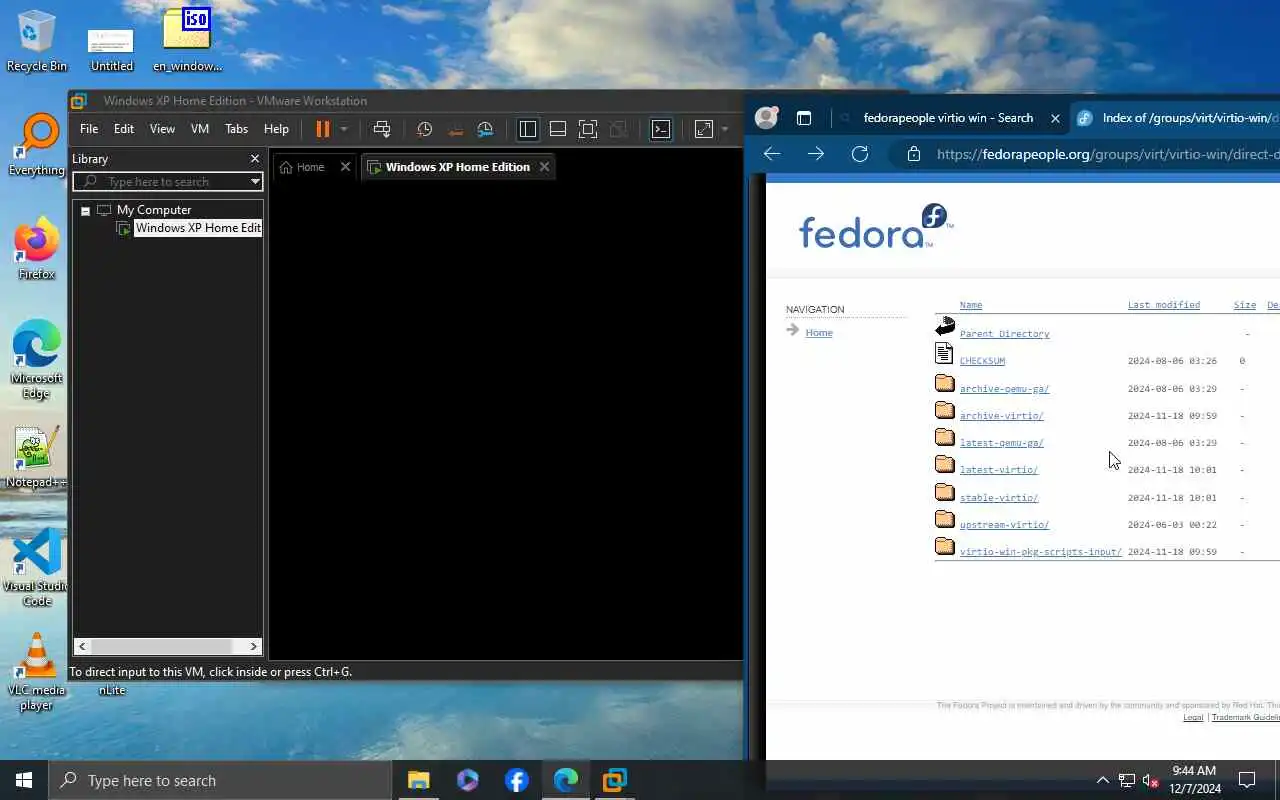Take a snapshot of the virtual machine
This screenshot has height=800, width=1280.
pyautogui.click(x=424, y=129)
